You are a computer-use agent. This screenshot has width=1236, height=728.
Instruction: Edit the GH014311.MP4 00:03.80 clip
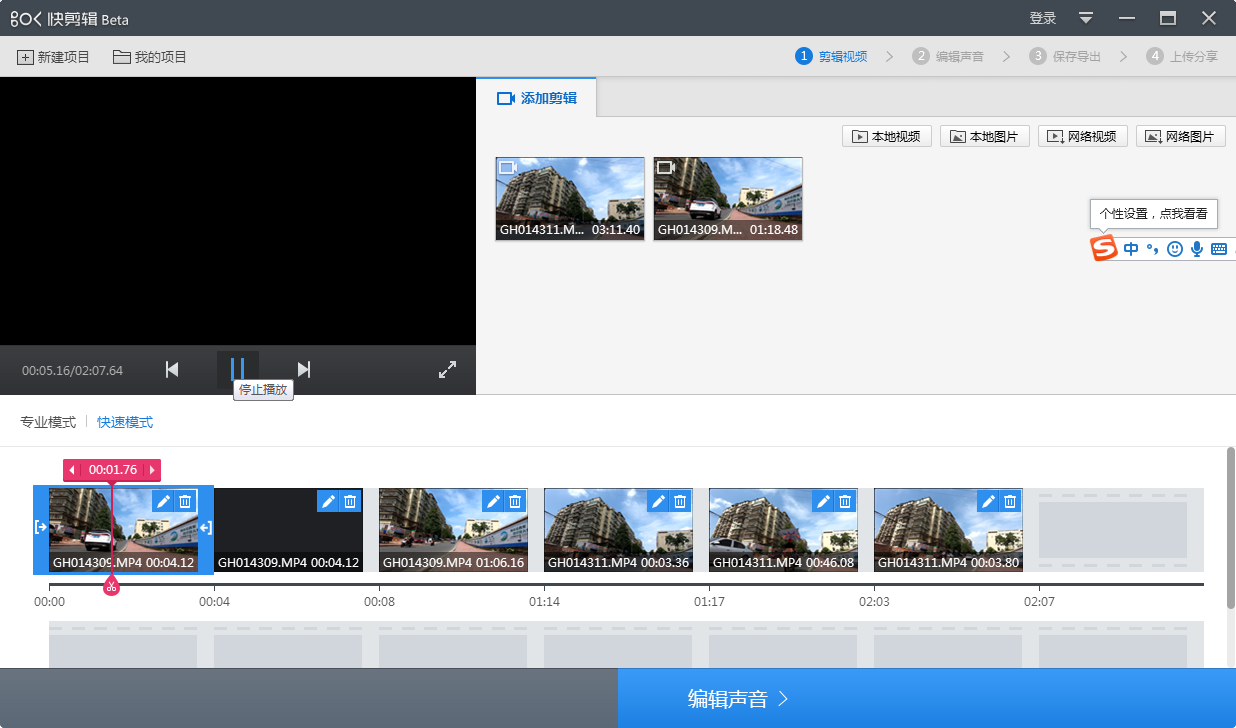point(988,501)
